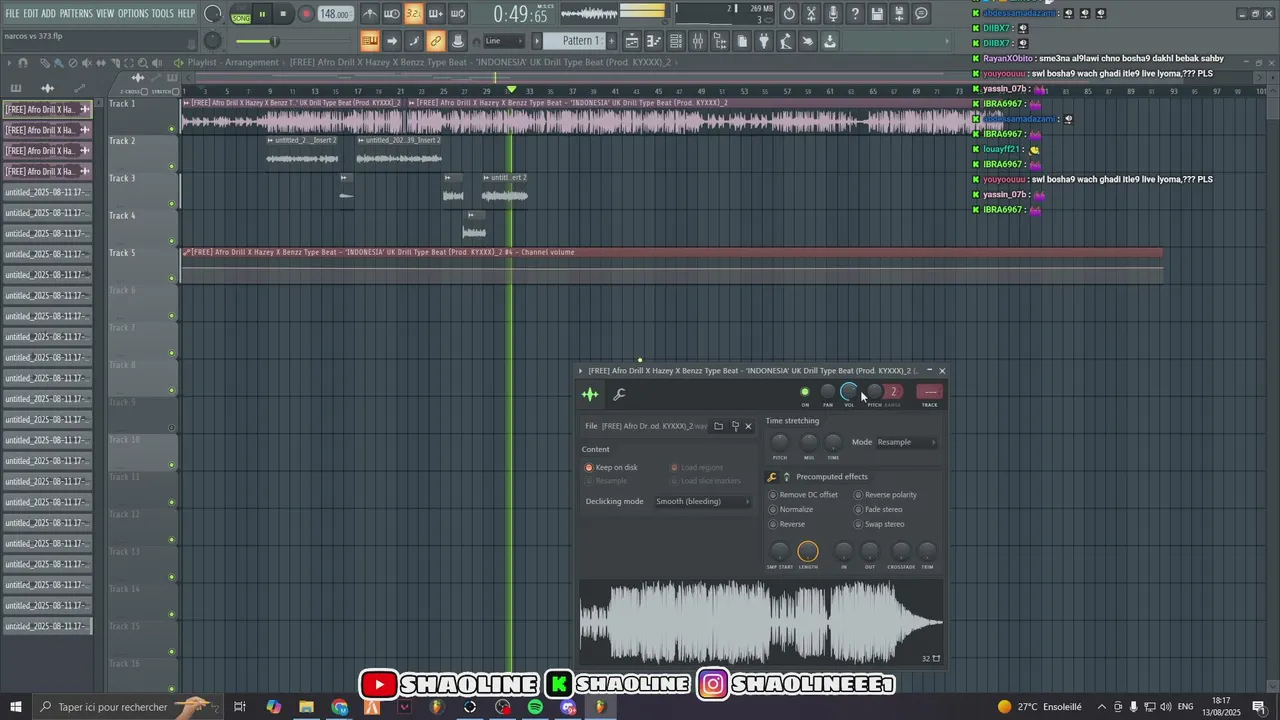The width and height of the screenshot is (1280, 720).
Task: Open the time stretching Mode Resample dropdown
Action: pos(907,442)
